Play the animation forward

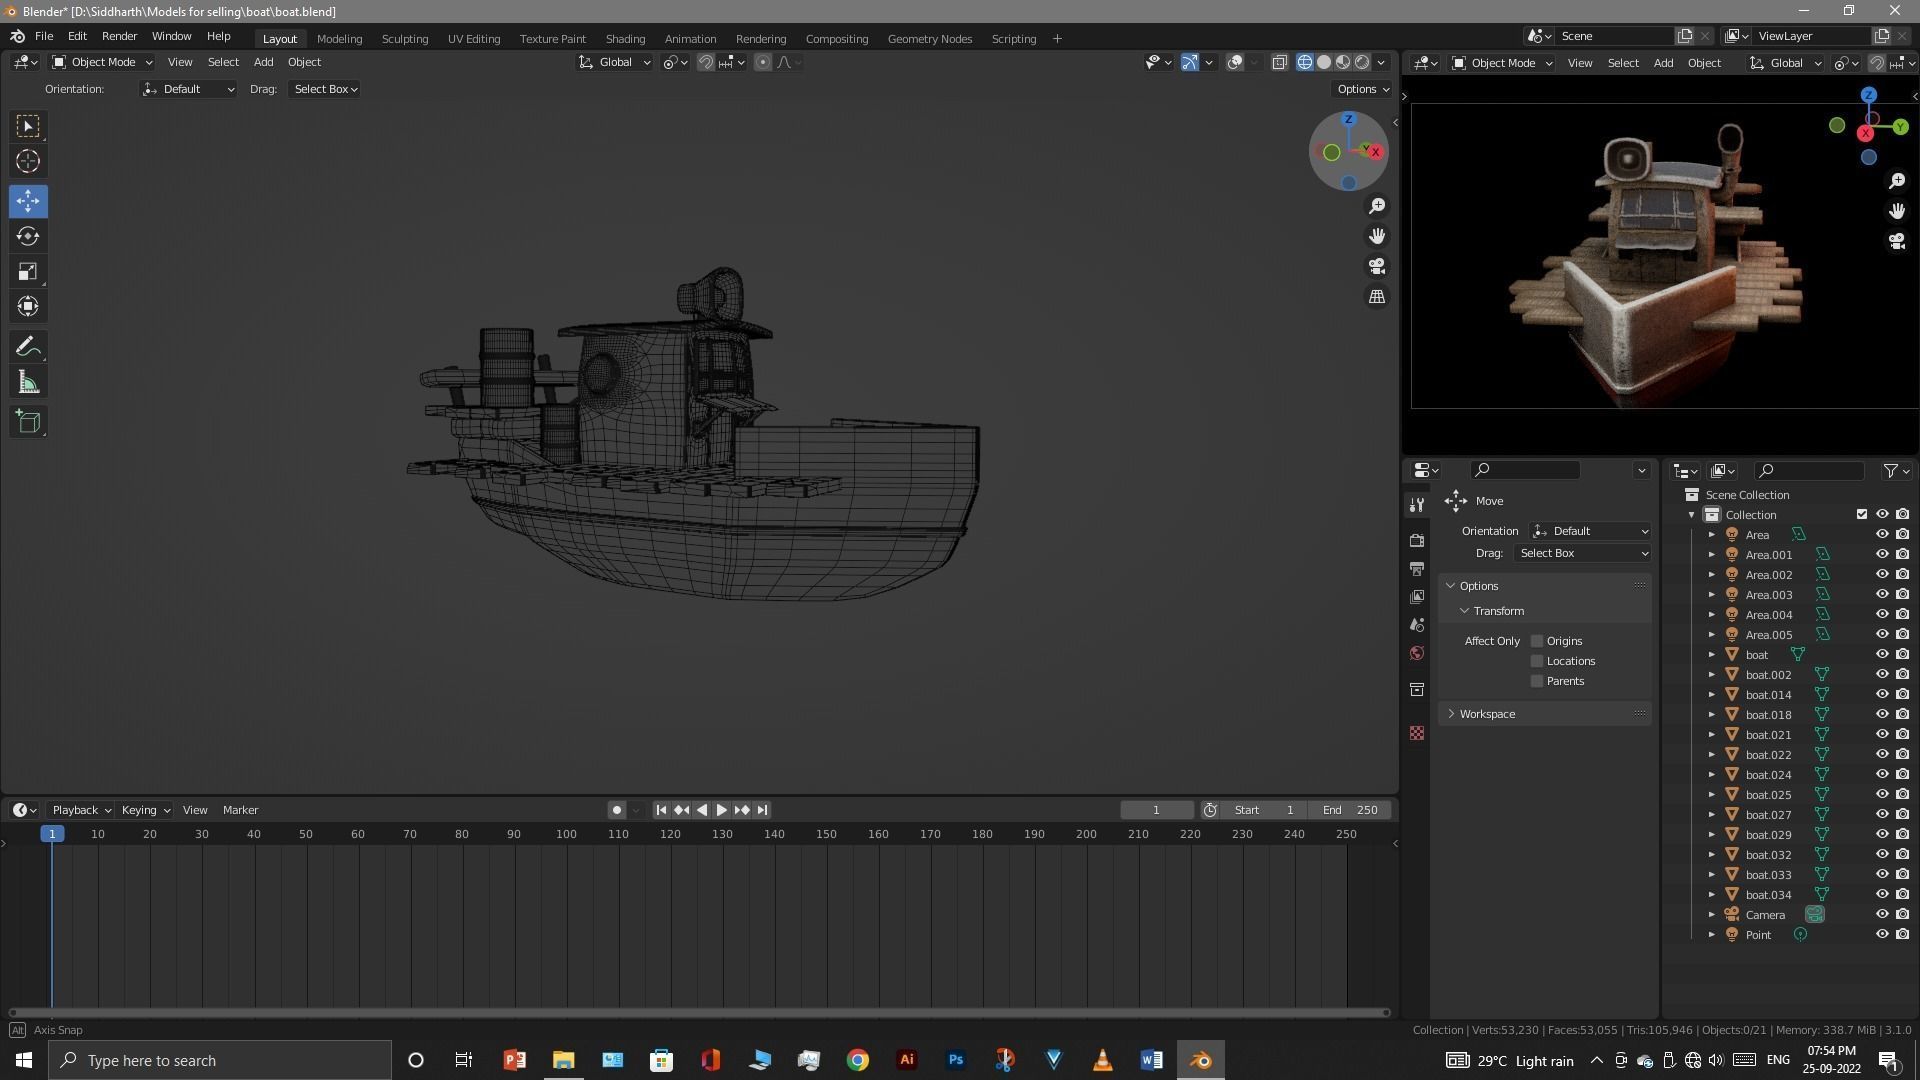click(x=721, y=810)
